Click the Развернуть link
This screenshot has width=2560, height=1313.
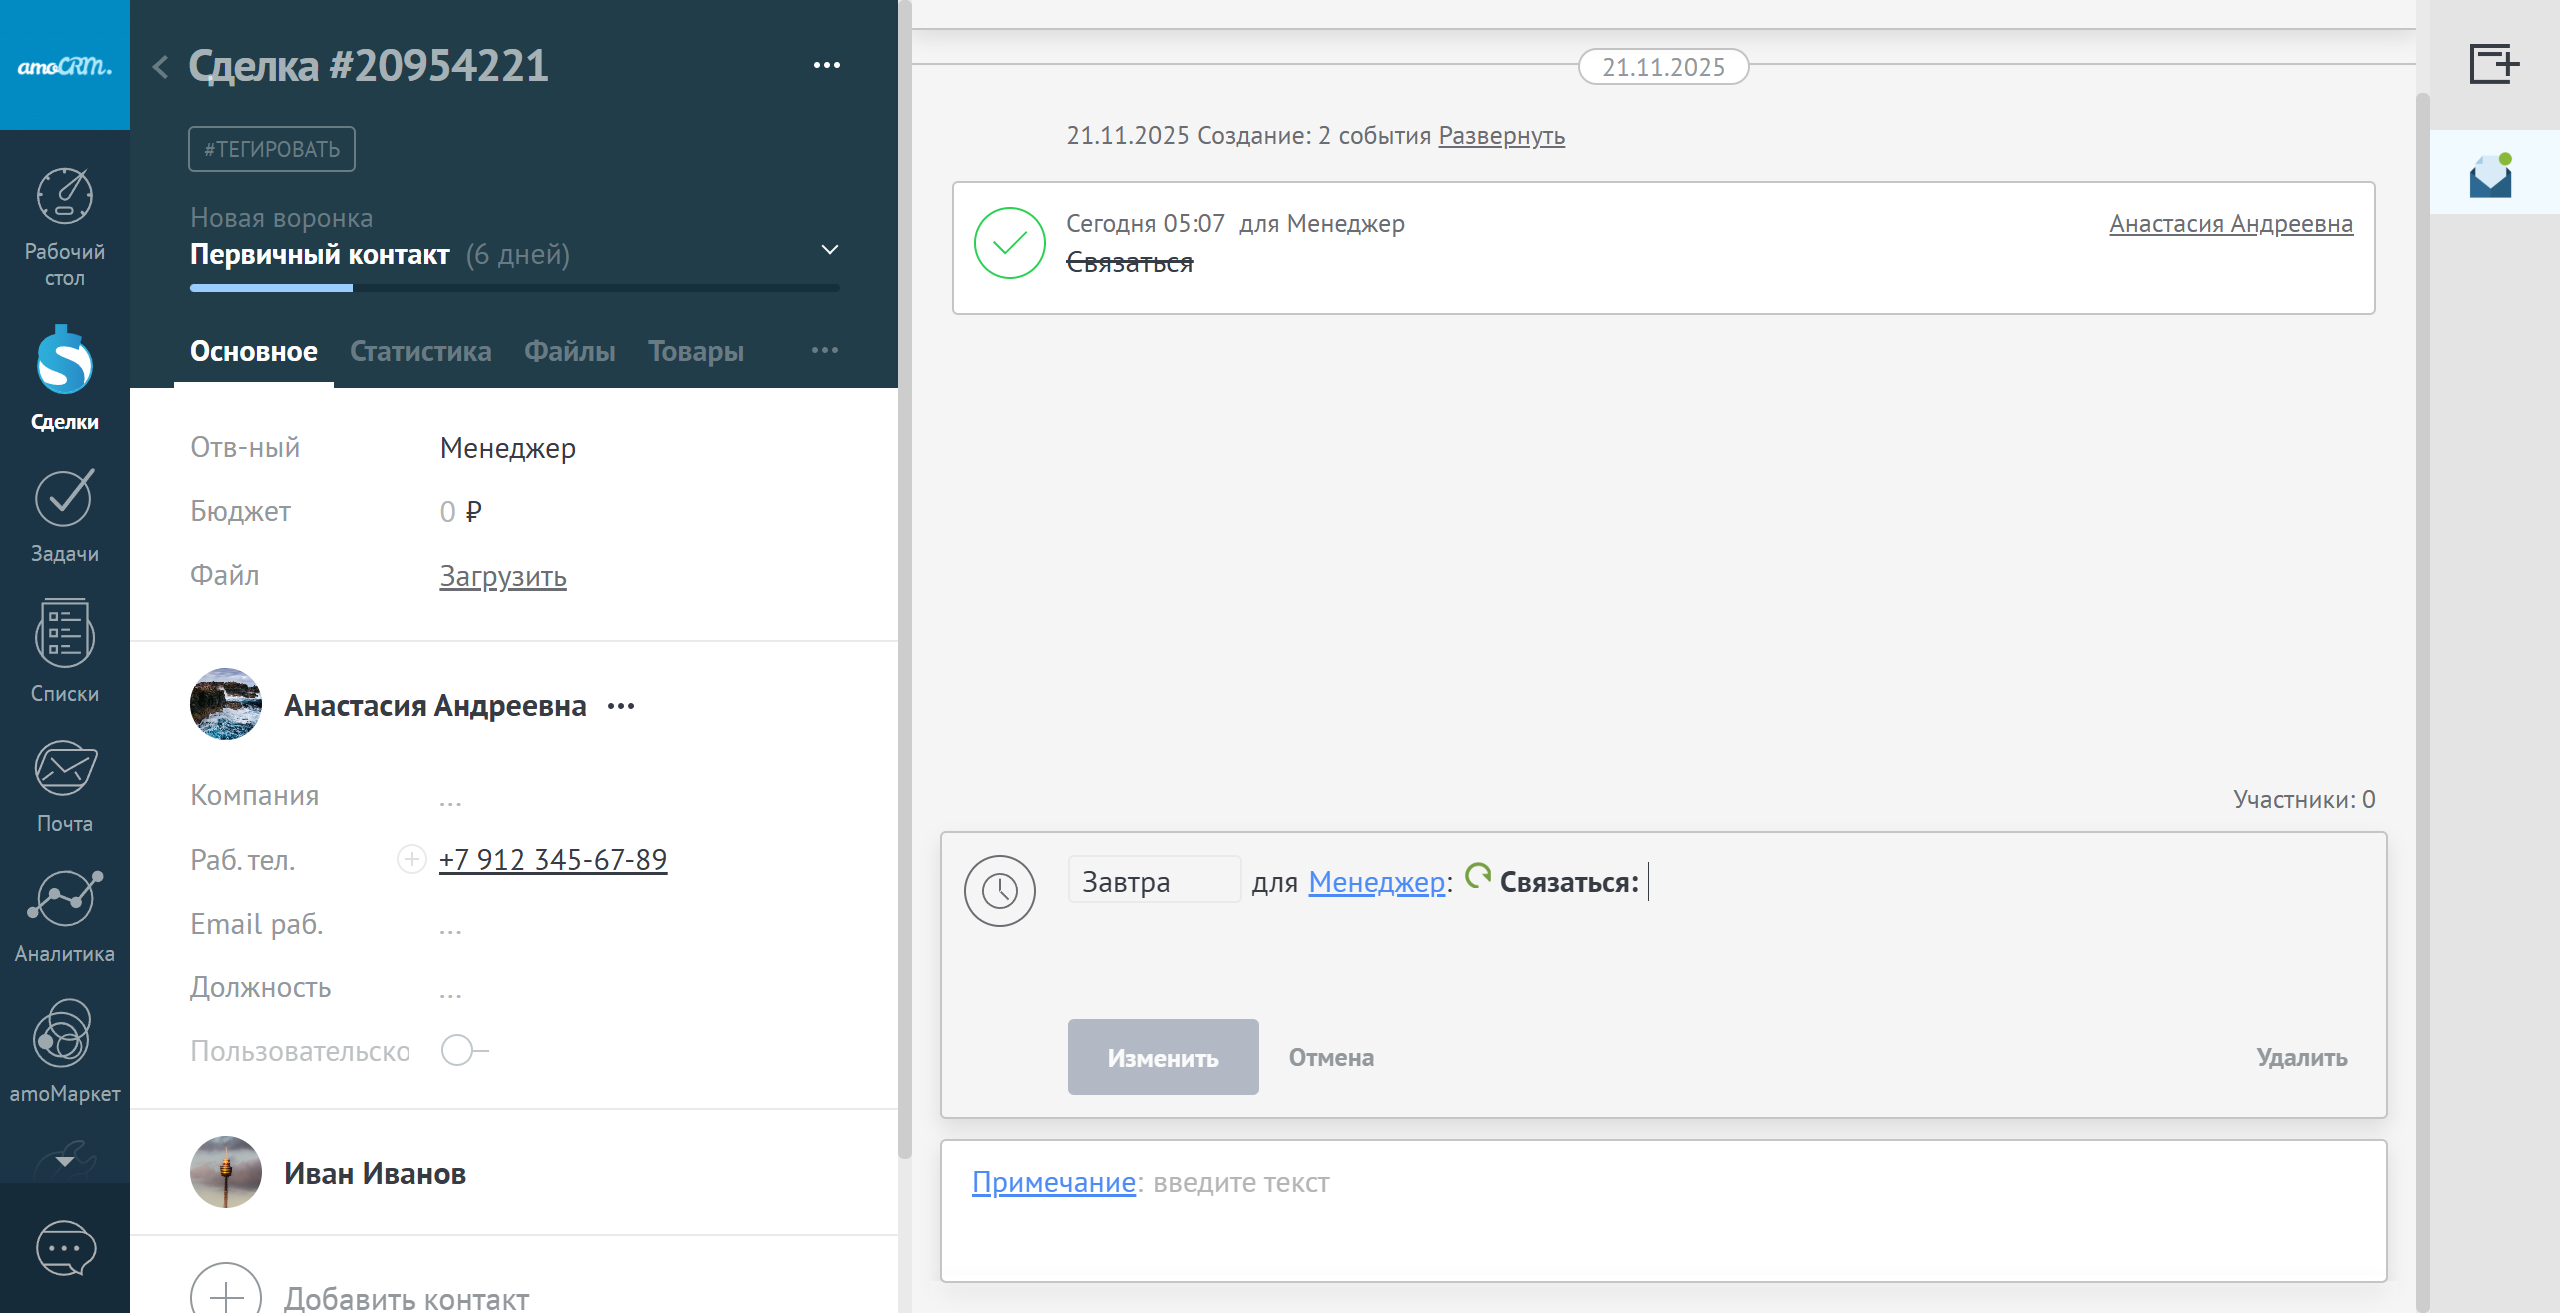point(1501,135)
